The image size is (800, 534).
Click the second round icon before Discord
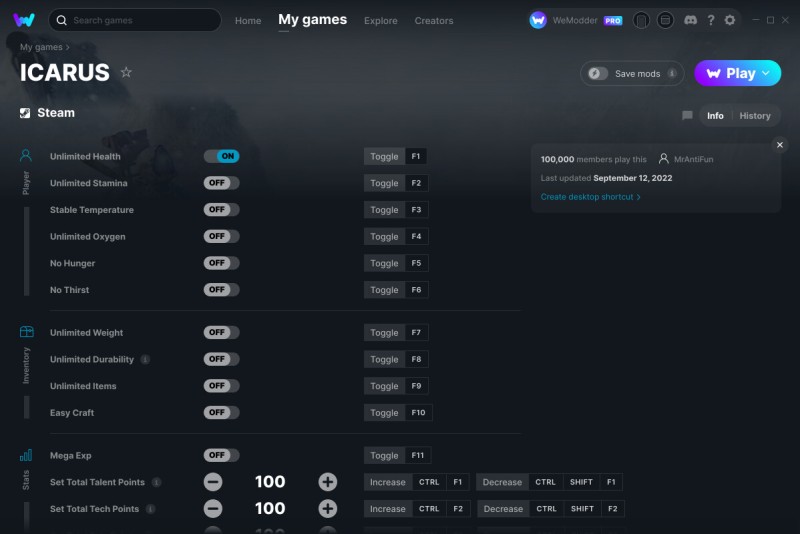click(665, 20)
